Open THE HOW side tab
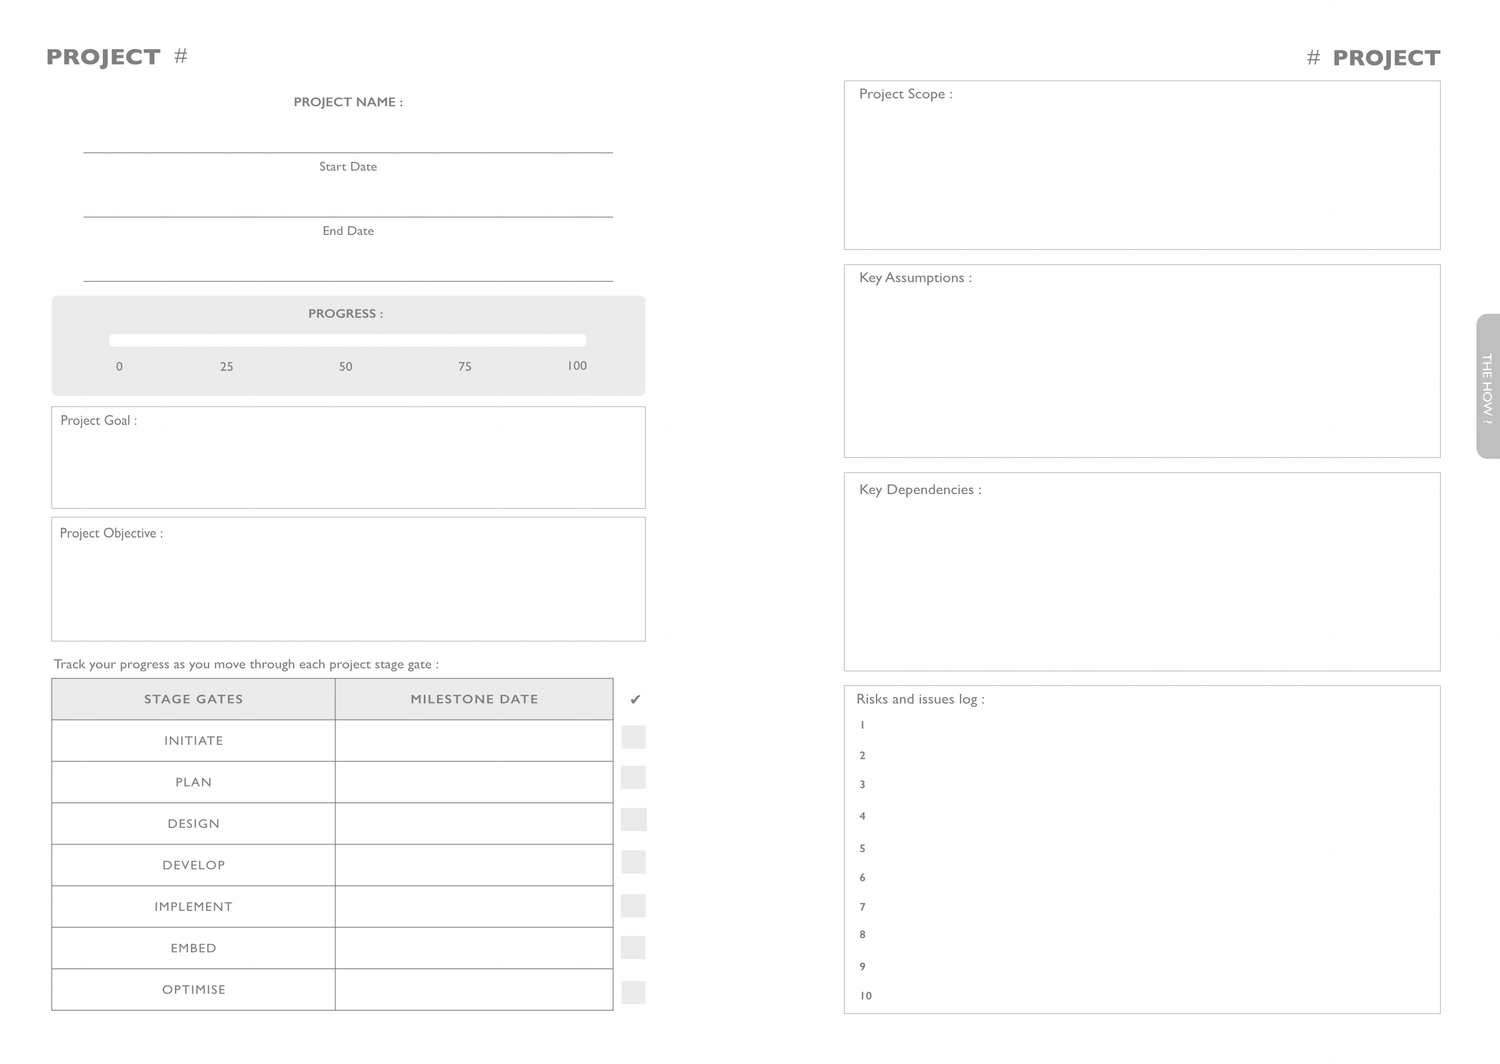The image size is (1500, 1064). (x=1487, y=387)
